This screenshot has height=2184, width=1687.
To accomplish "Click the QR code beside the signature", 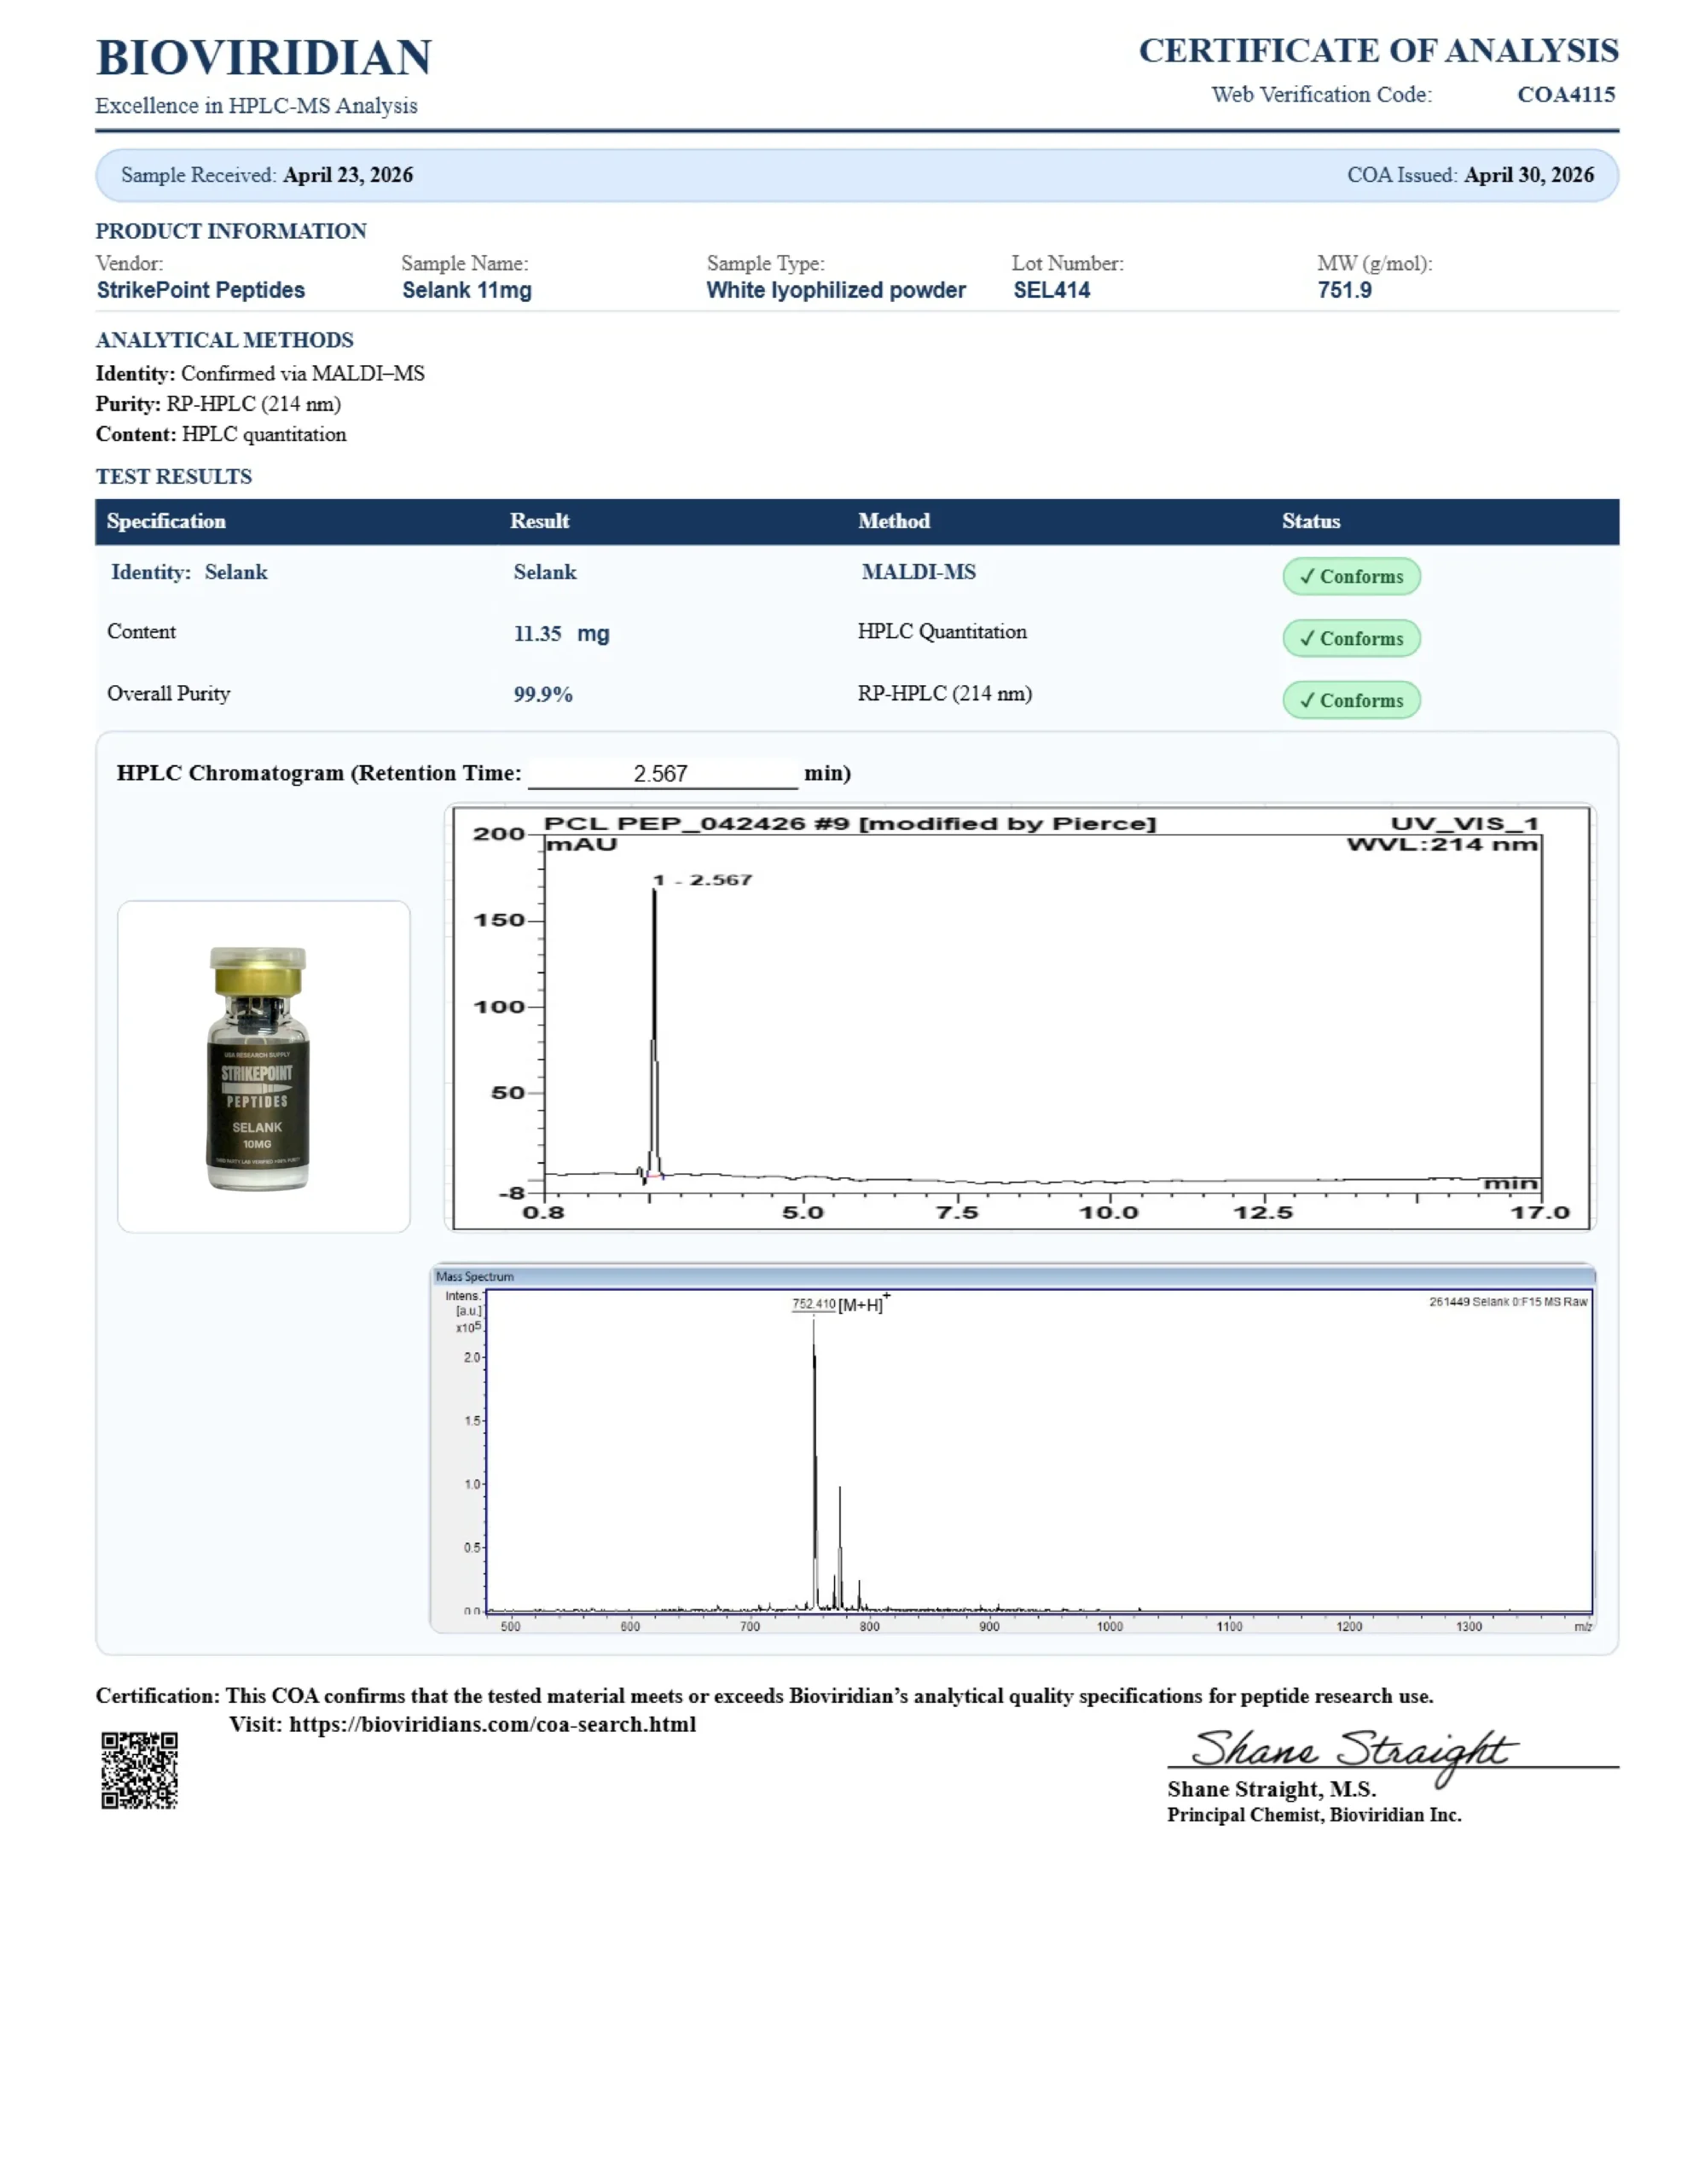I will 139,1771.
